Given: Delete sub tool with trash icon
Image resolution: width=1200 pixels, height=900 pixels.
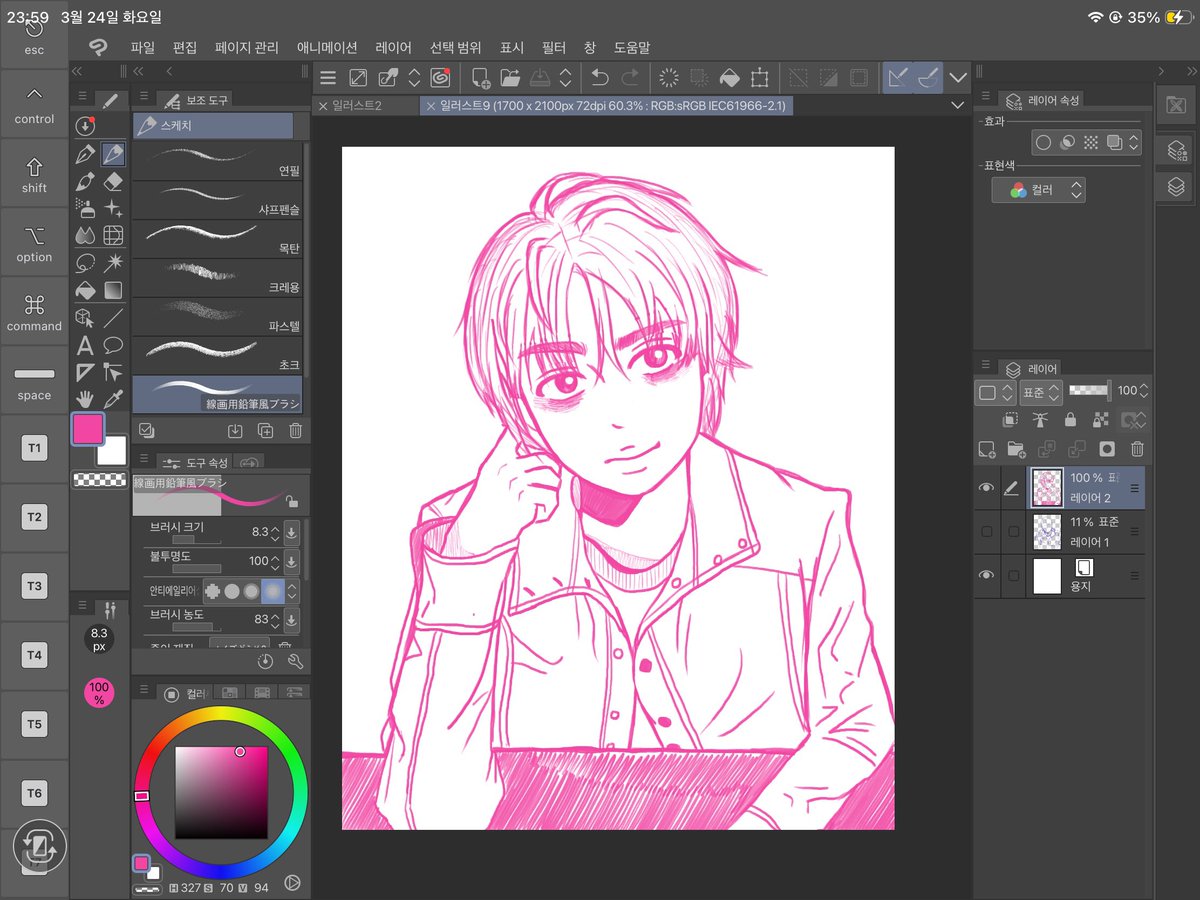Looking at the screenshot, I should pos(295,431).
